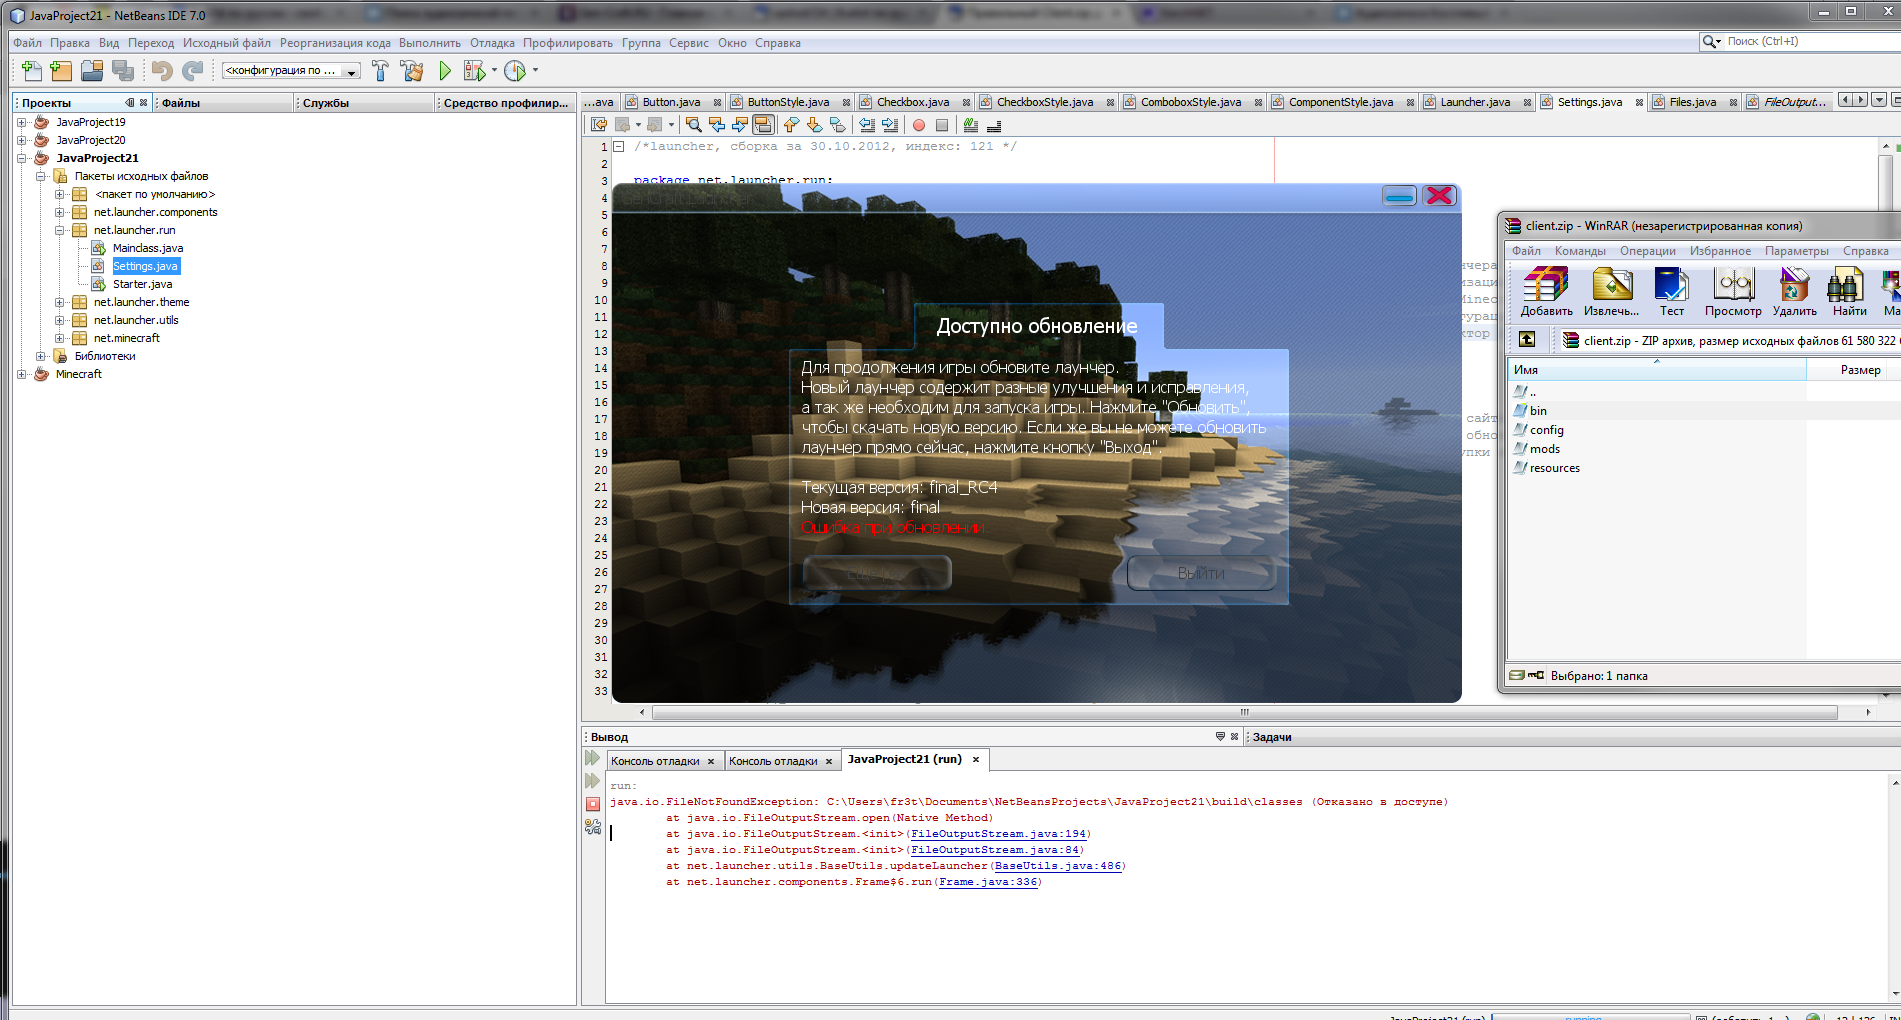Expand the JavaProject19 tree node

point(22,122)
